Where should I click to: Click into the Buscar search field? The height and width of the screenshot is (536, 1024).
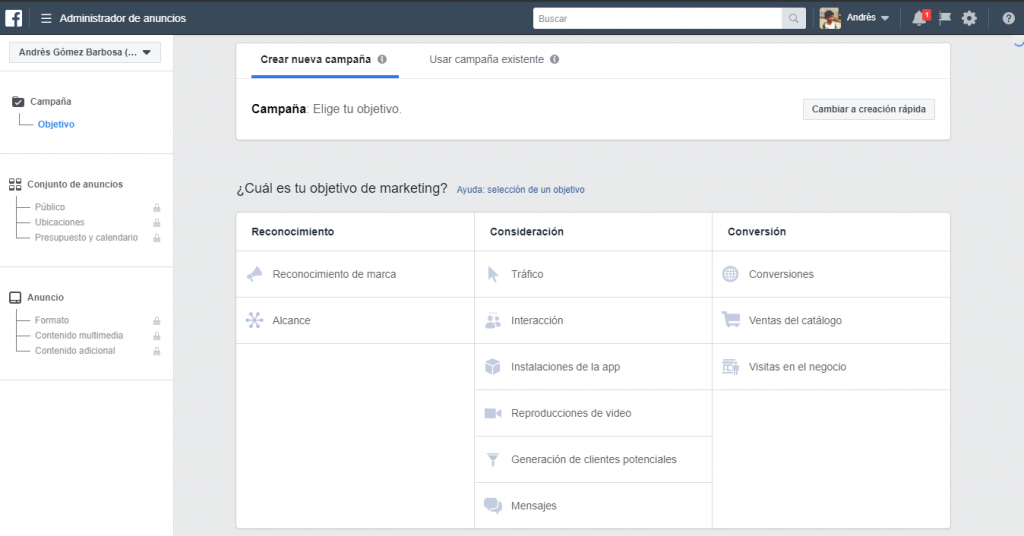point(657,18)
